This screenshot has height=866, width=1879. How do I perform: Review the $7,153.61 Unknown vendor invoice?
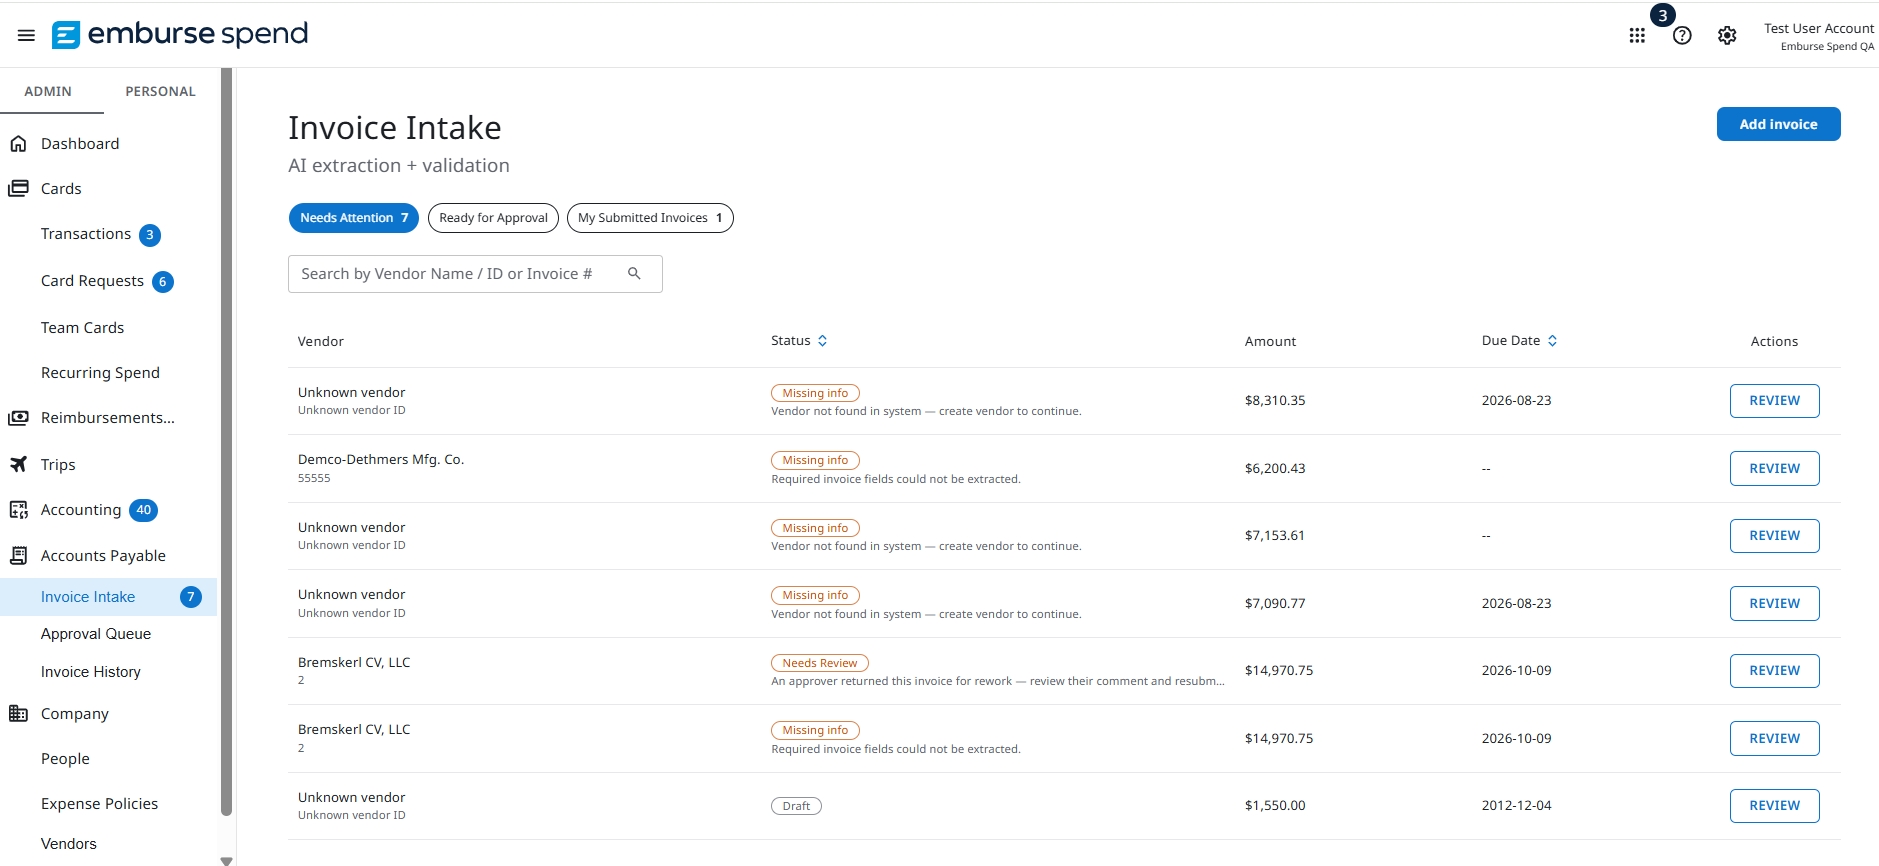click(x=1774, y=536)
